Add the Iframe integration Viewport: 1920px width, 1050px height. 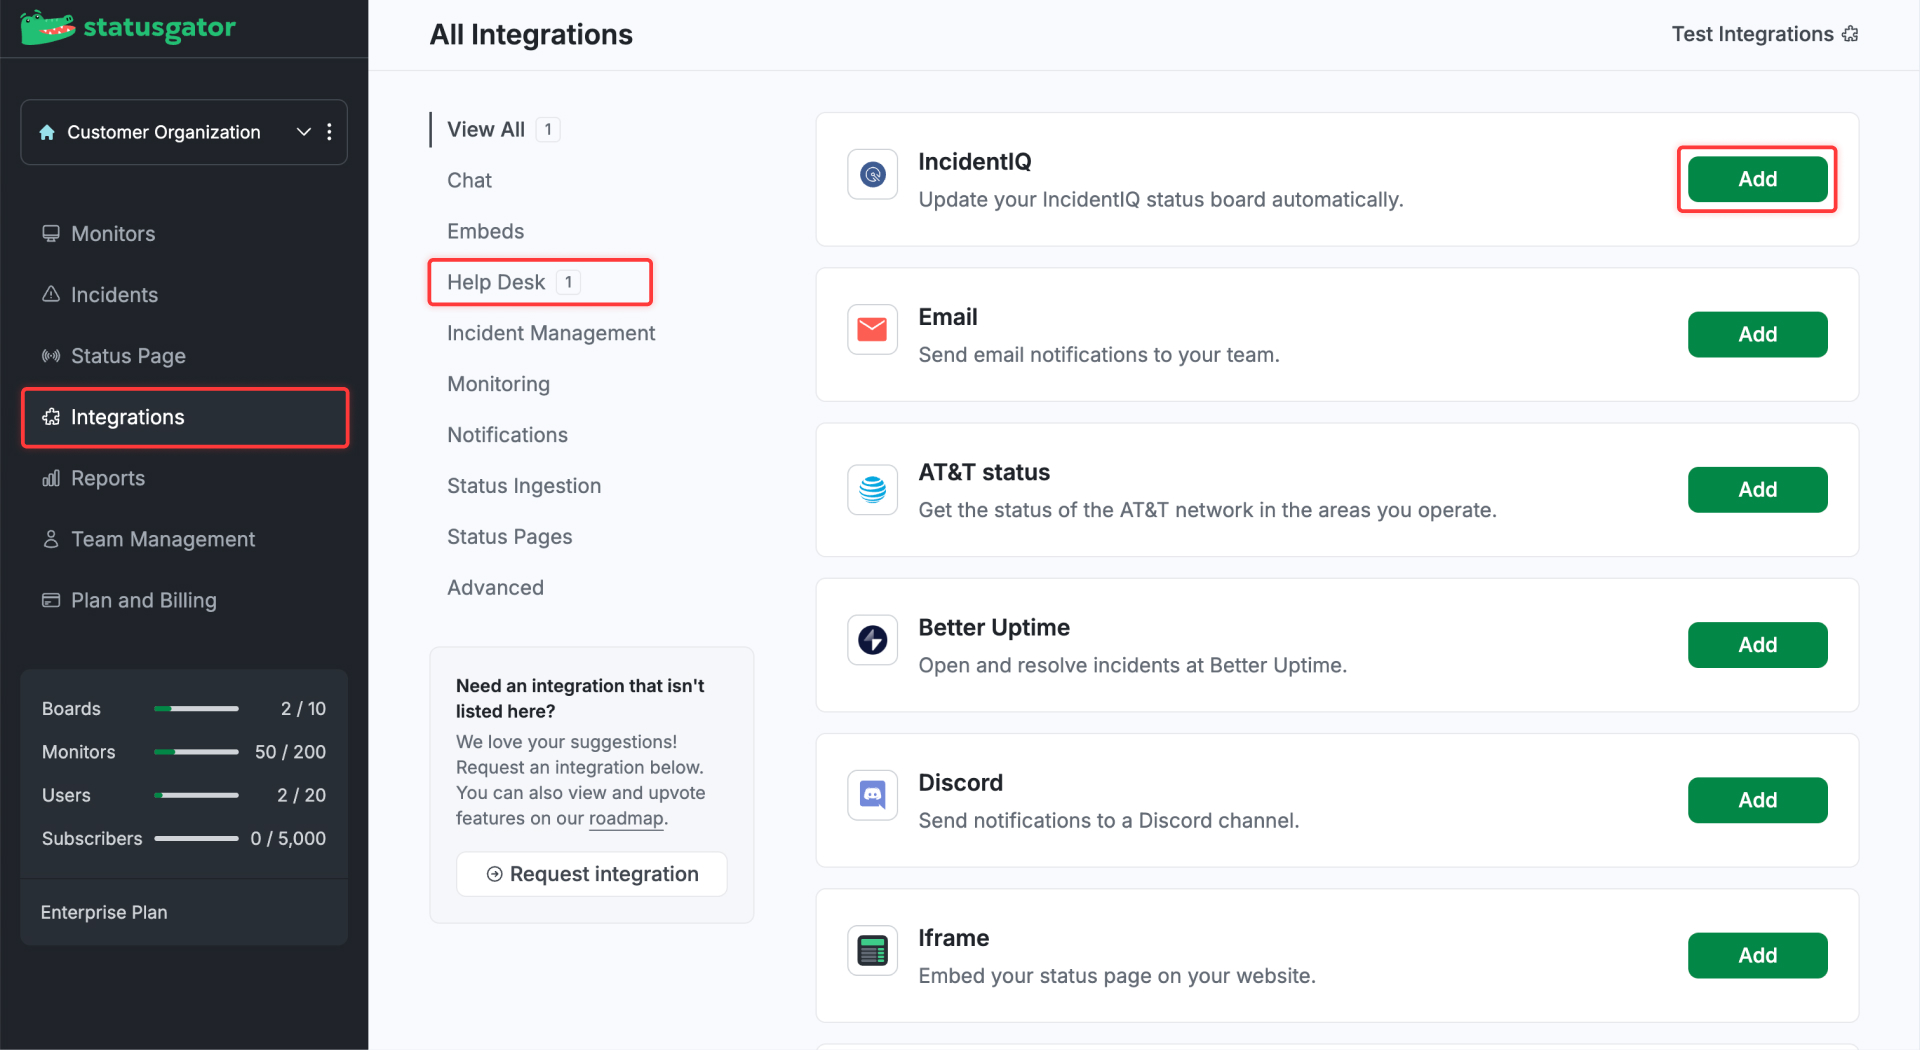point(1757,955)
